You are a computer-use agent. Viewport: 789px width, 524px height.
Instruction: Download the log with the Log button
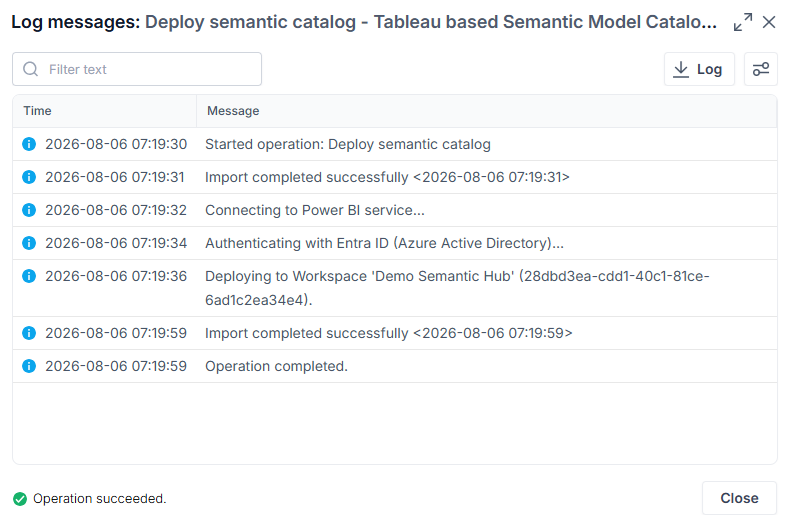point(699,69)
